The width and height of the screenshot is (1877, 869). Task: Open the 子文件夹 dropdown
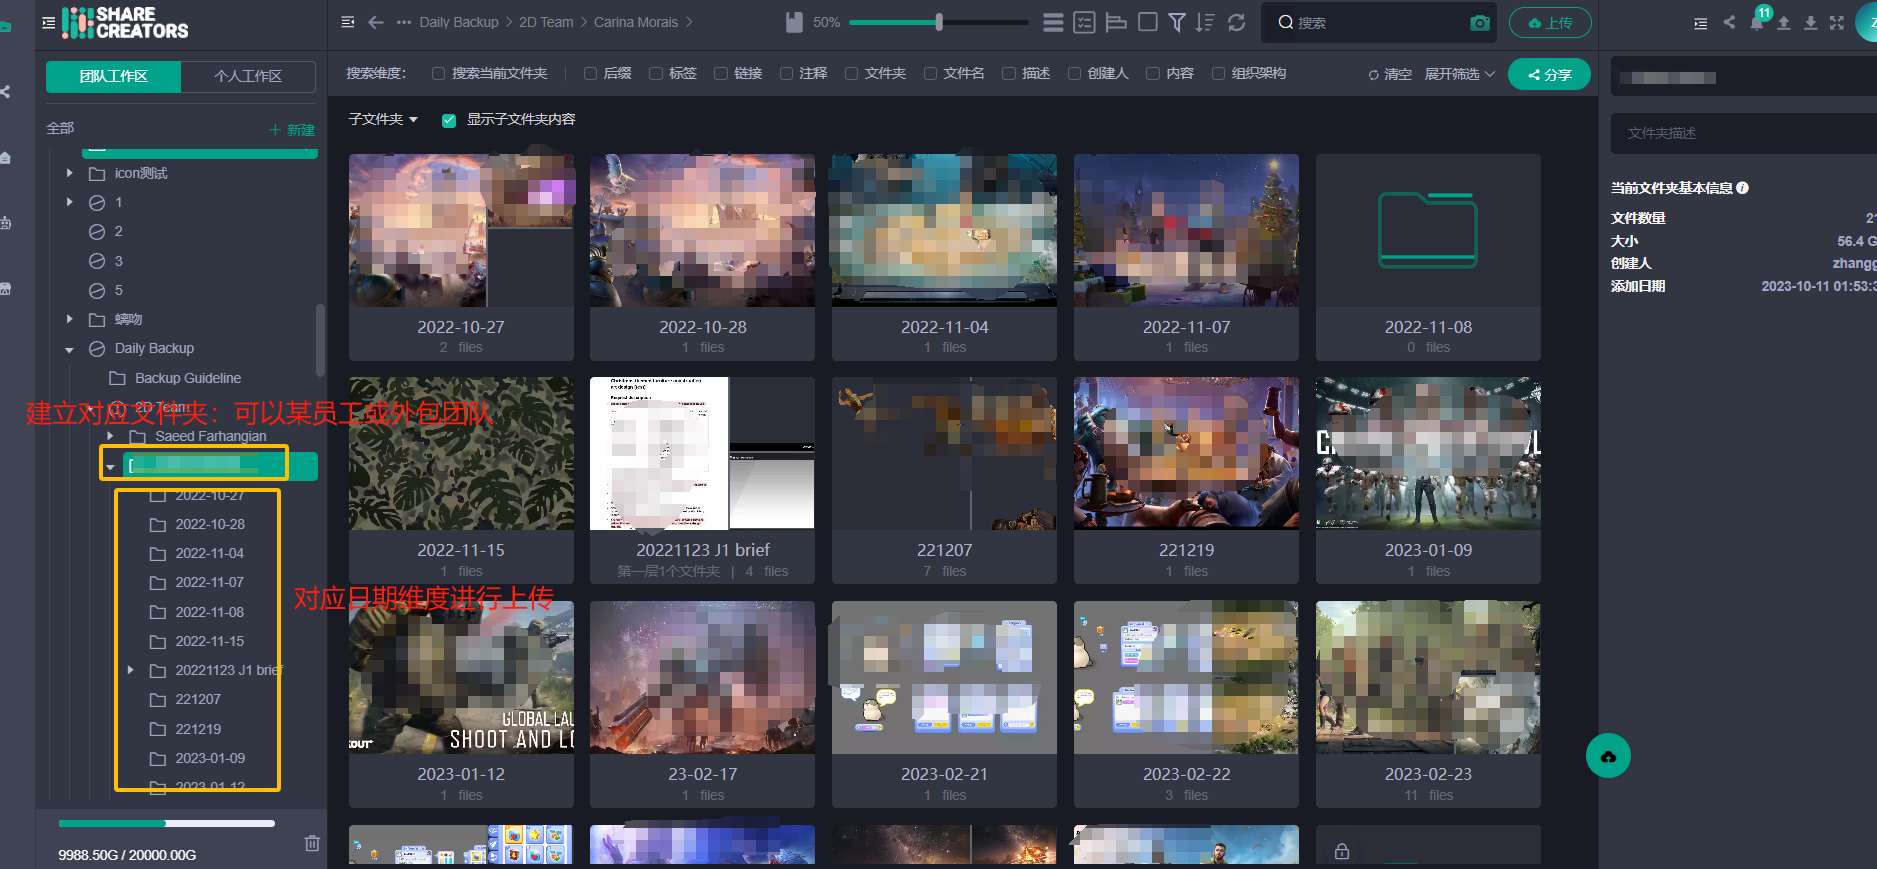click(x=383, y=119)
